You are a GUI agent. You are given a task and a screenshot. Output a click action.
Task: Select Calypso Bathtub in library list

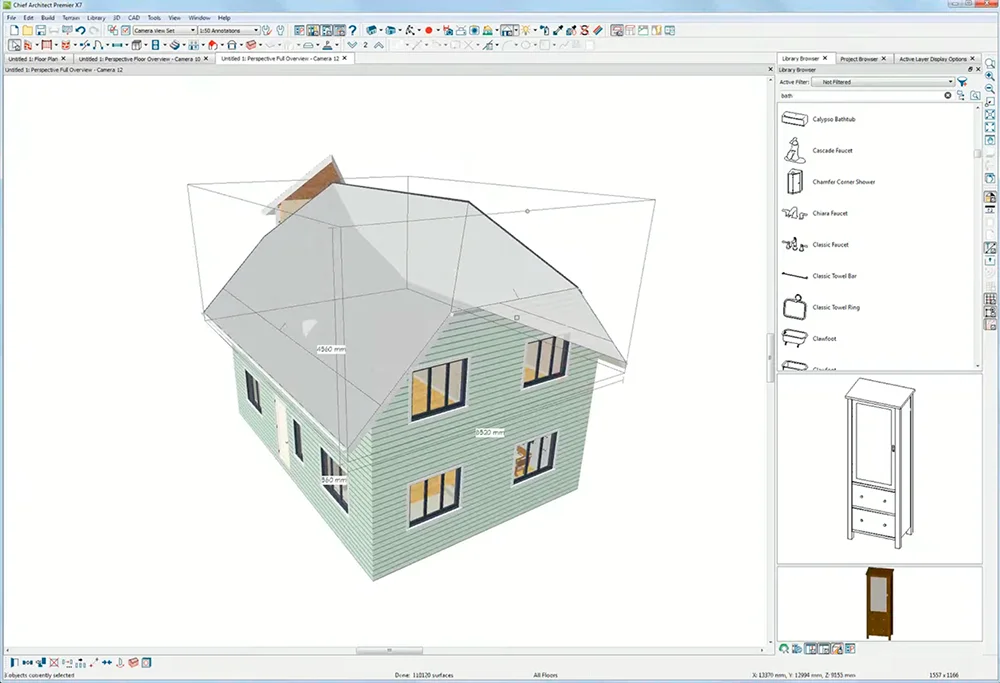pyautogui.click(x=833, y=119)
